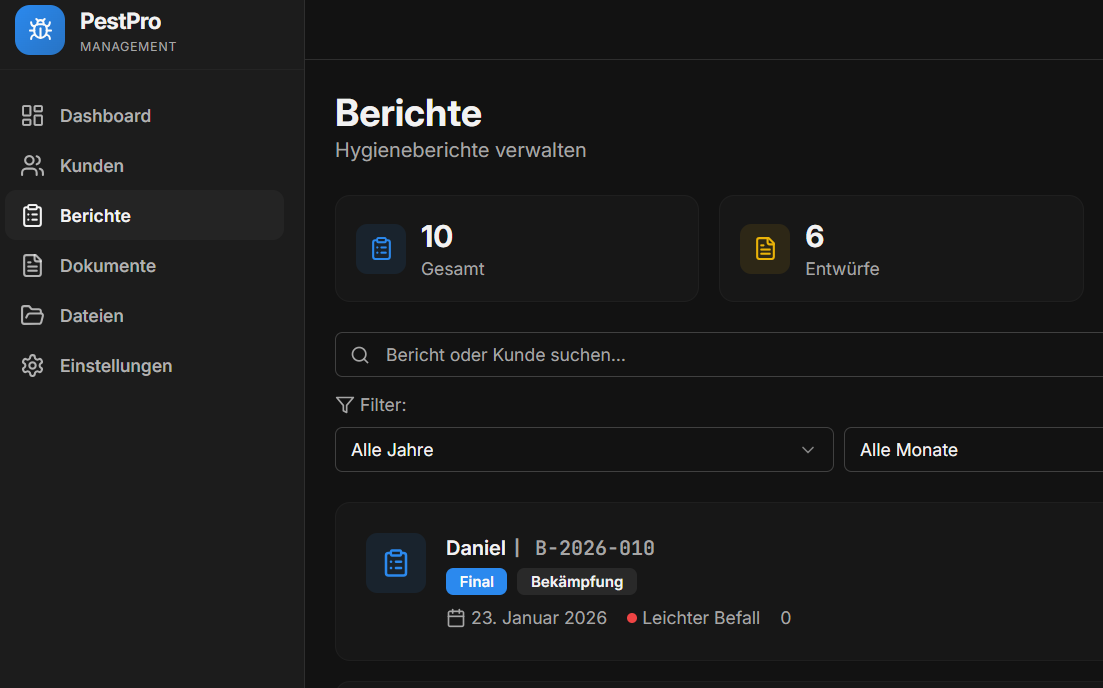This screenshot has width=1103, height=688.
Task: Open Berichte in the sidebar menu
Action: pyautogui.click(x=95, y=216)
